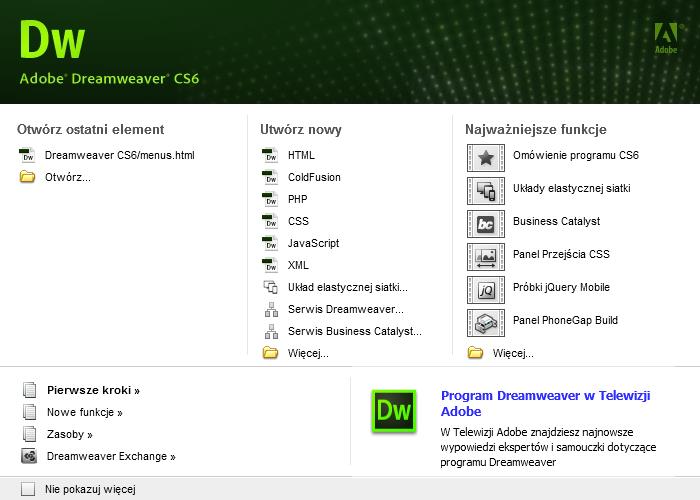Open Więcej... under Najważniejsze funkcje
The width and height of the screenshot is (700, 500).
[x=513, y=353]
